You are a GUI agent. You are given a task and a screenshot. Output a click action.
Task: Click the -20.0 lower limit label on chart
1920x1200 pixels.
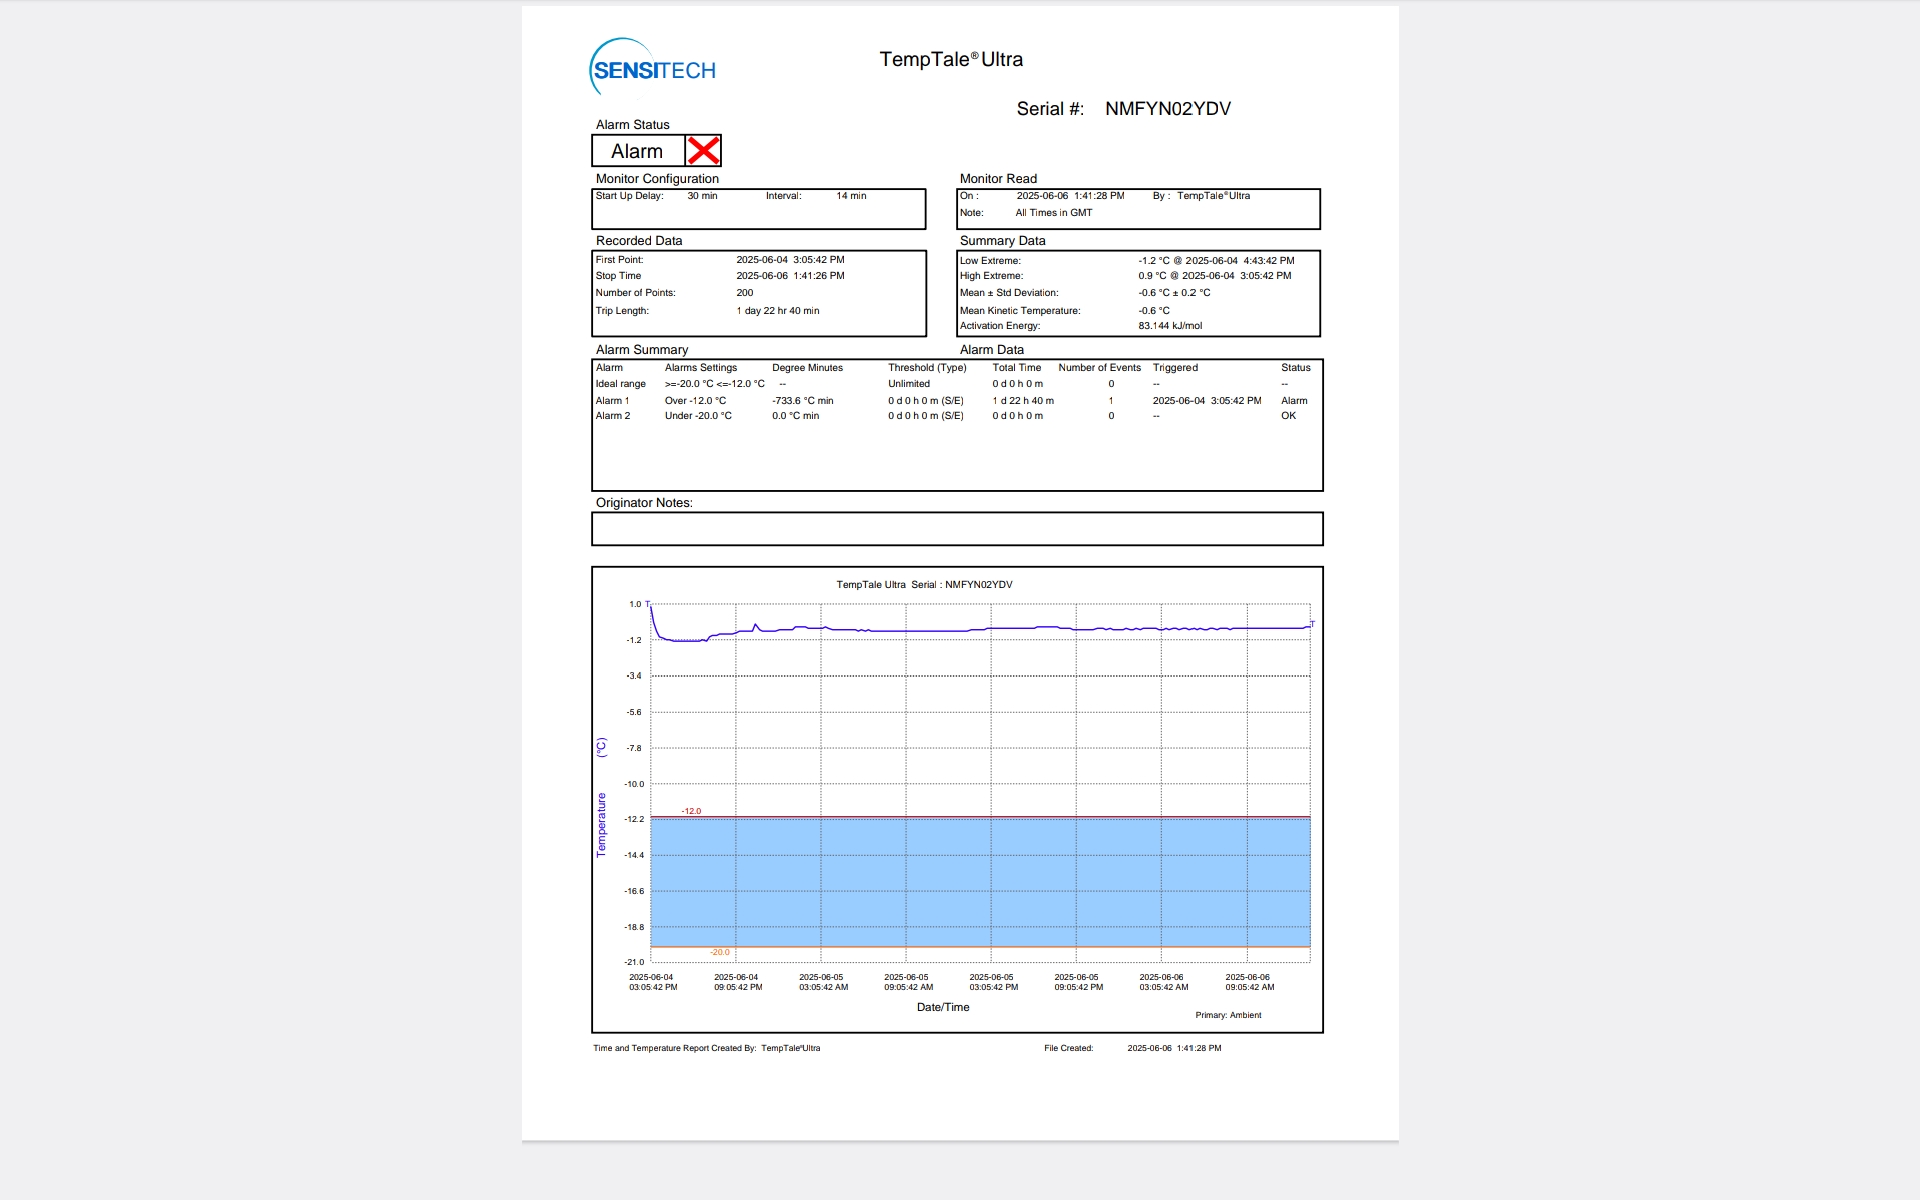pos(720,952)
